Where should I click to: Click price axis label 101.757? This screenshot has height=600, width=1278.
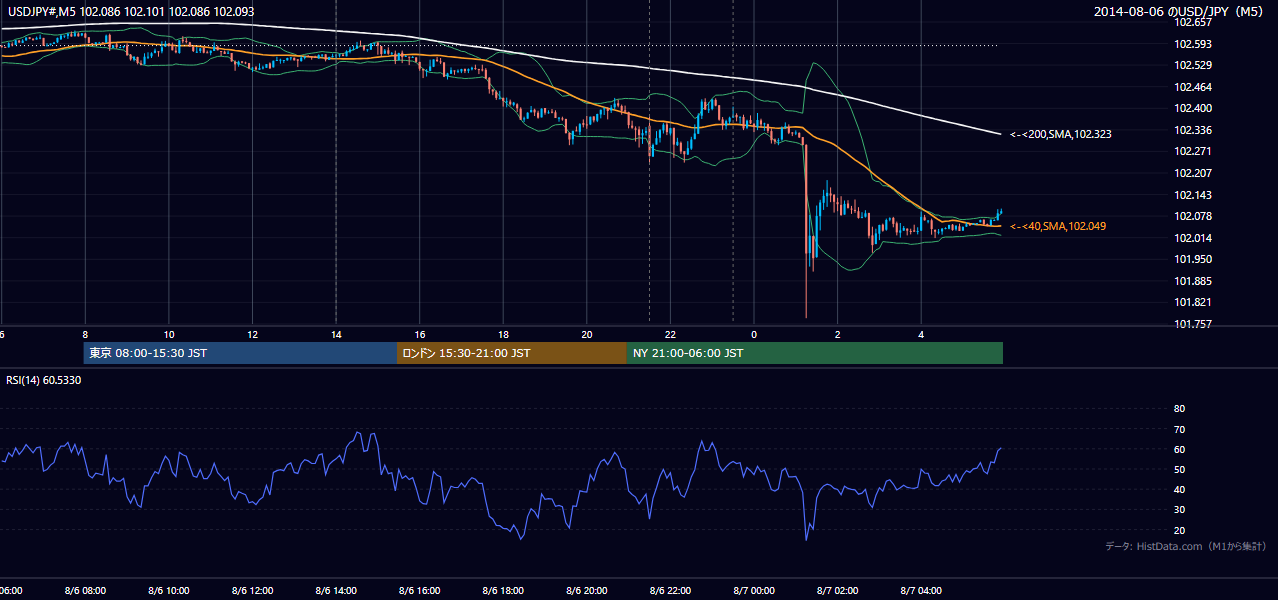coord(1191,324)
